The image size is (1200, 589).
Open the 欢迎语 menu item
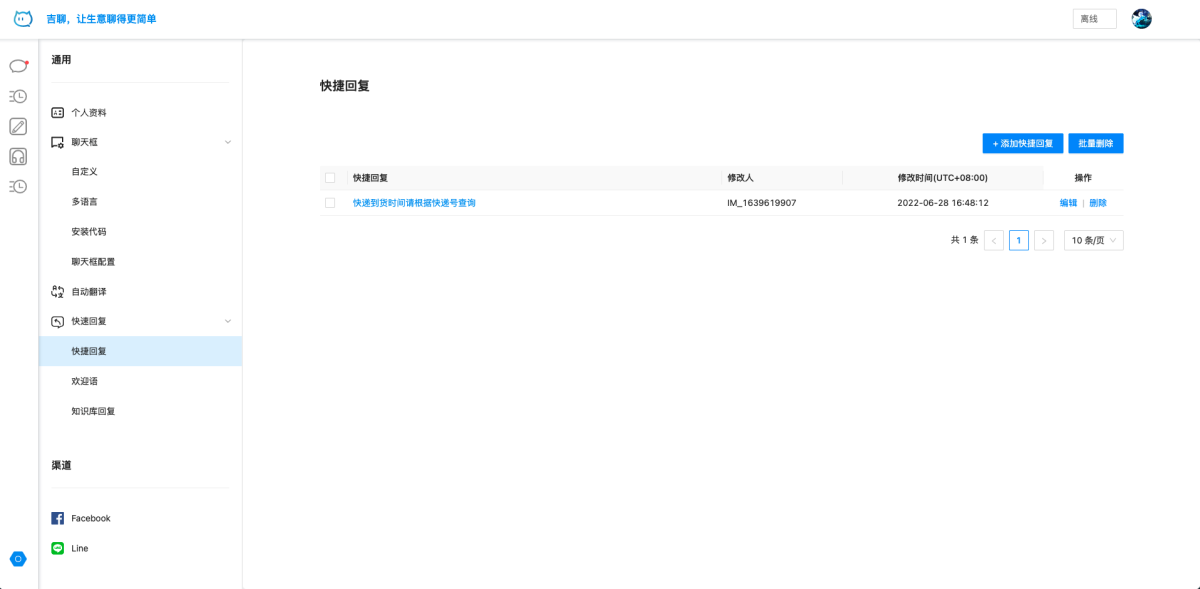point(85,381)
